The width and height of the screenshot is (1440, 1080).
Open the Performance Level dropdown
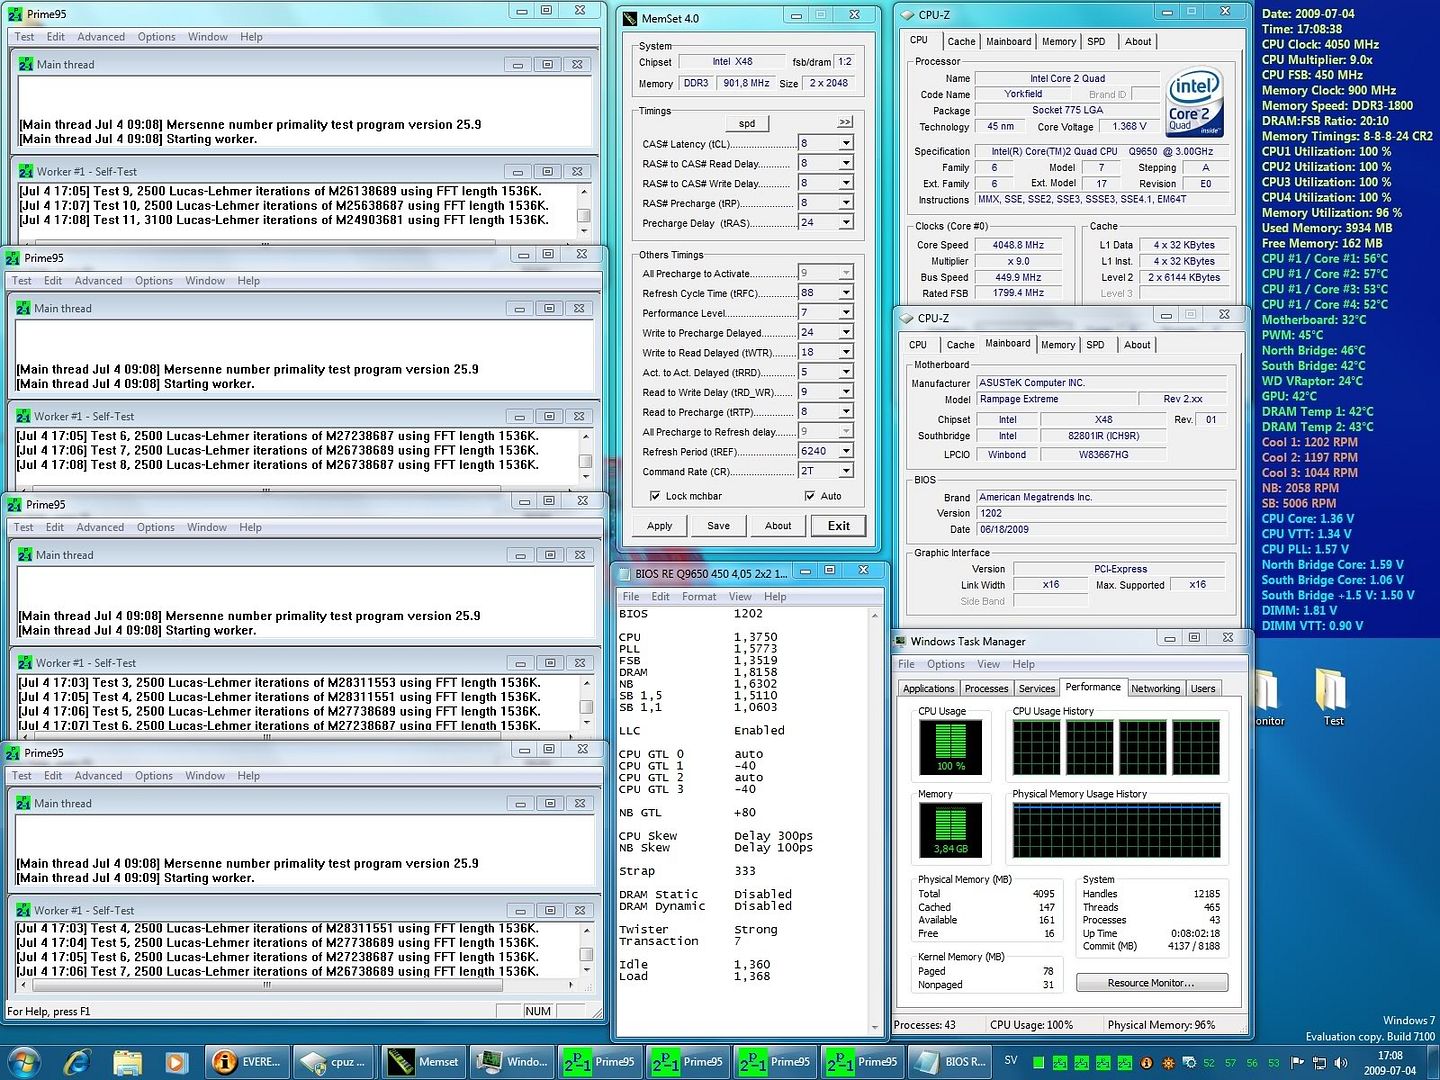tap(846, 313)
